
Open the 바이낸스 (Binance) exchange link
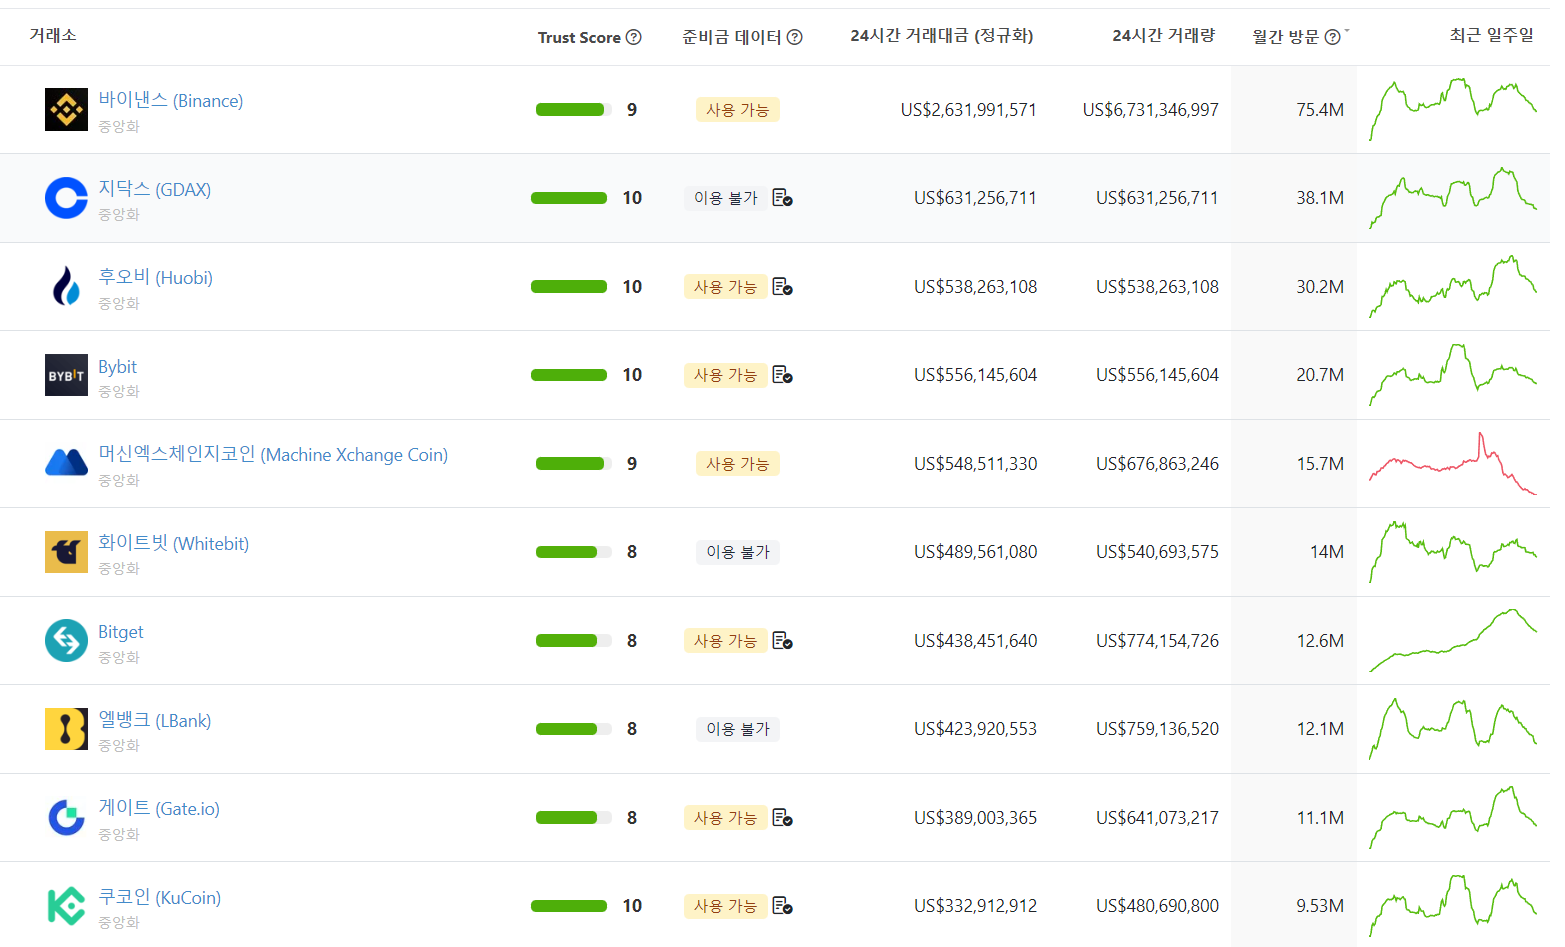click(171, 100)
